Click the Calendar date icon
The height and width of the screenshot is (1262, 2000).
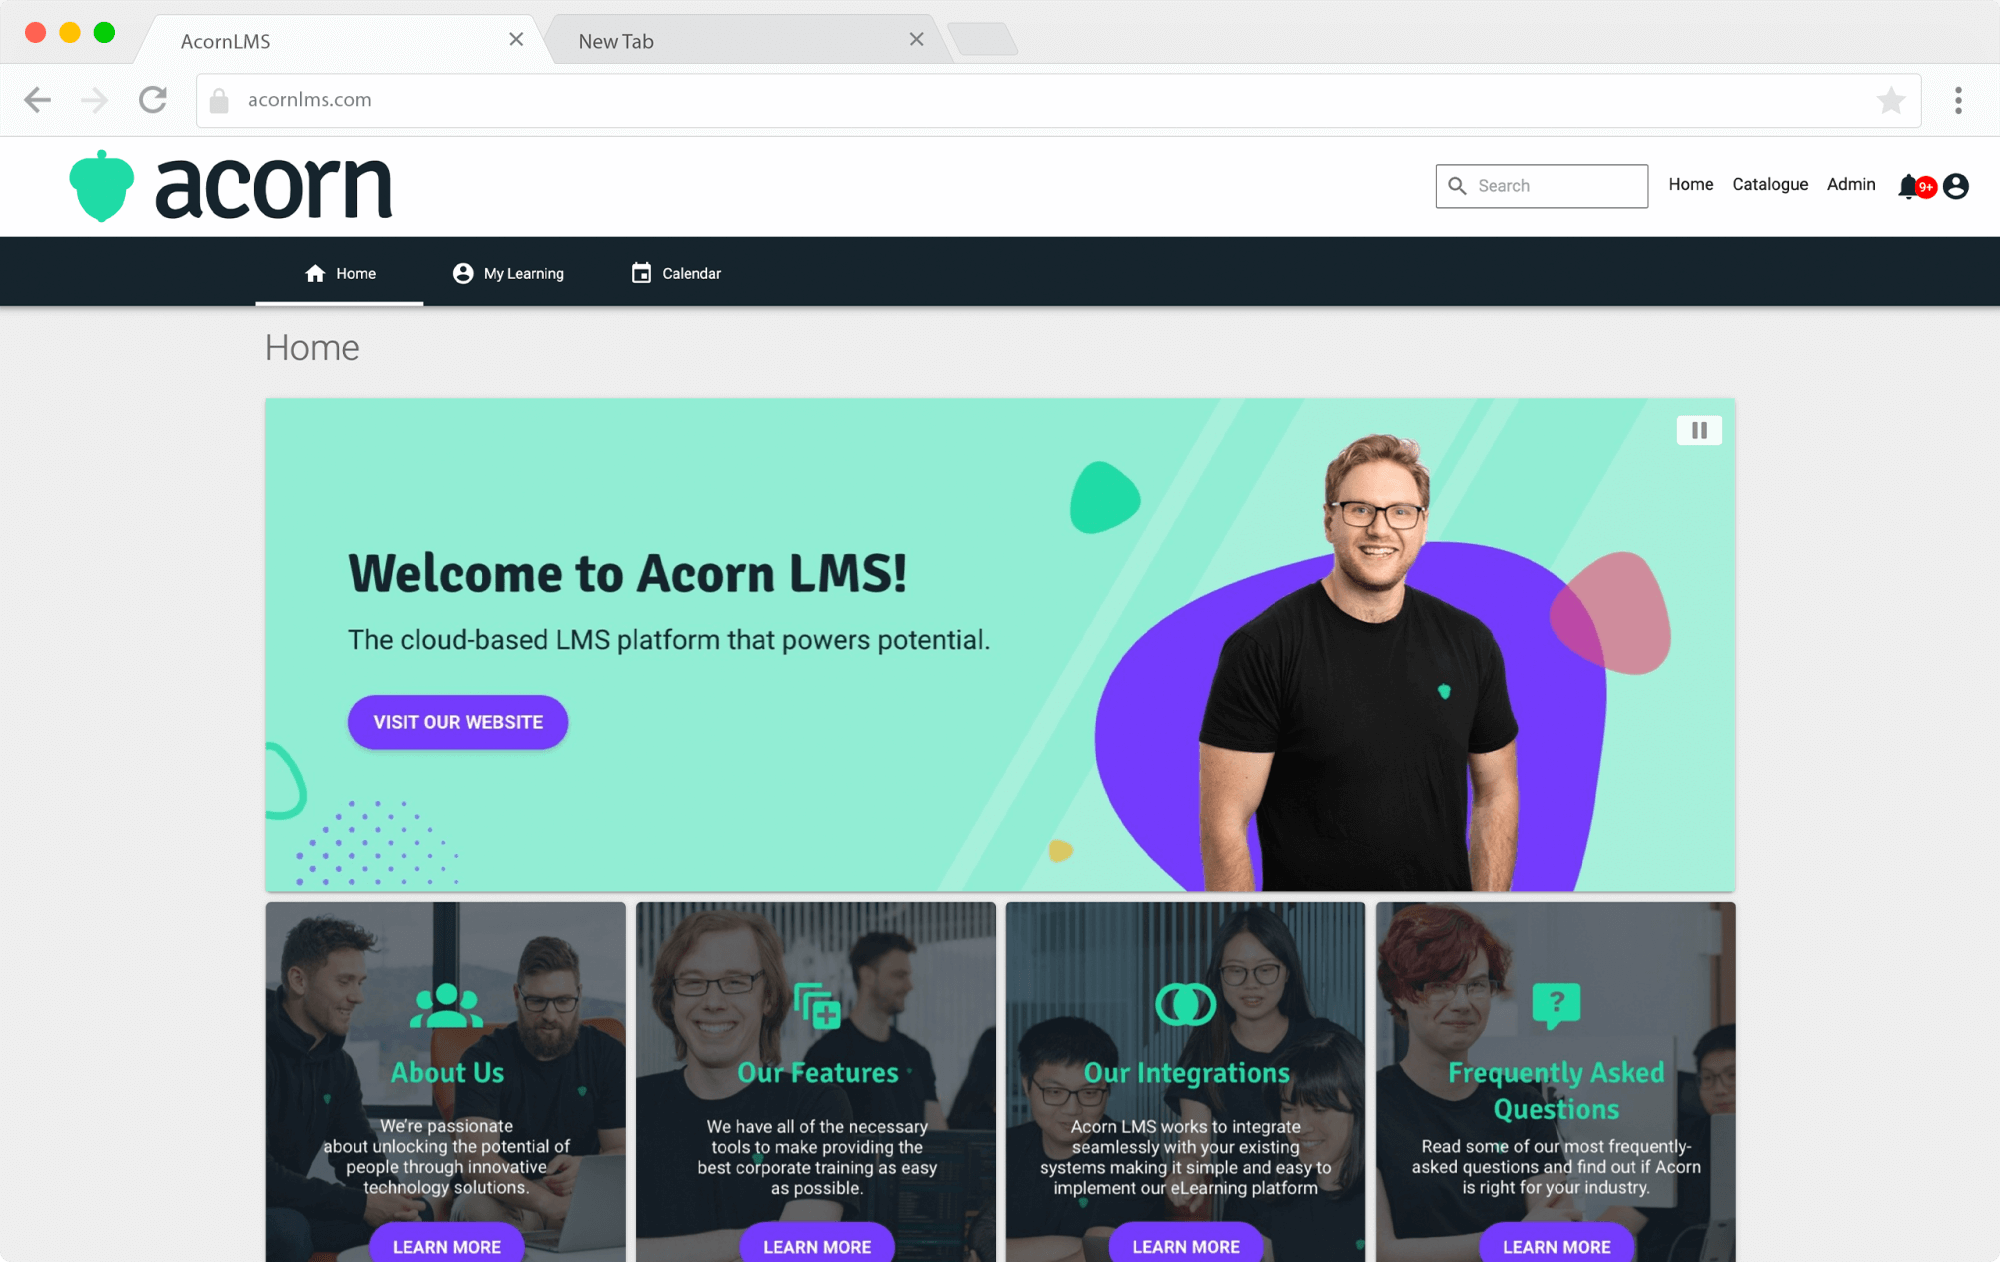(640, 272)
